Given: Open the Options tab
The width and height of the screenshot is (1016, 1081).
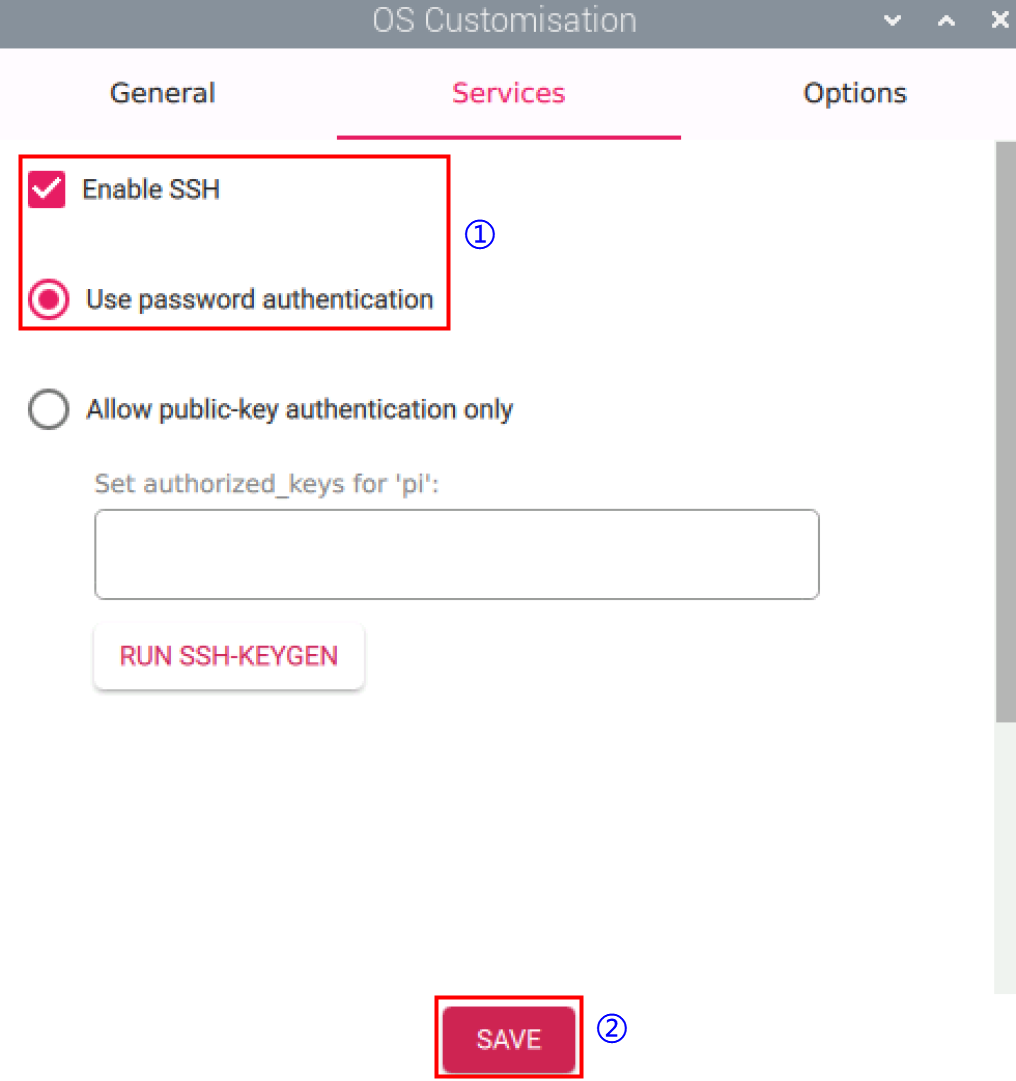Looking at the screenshot, I should coord(855,94).
